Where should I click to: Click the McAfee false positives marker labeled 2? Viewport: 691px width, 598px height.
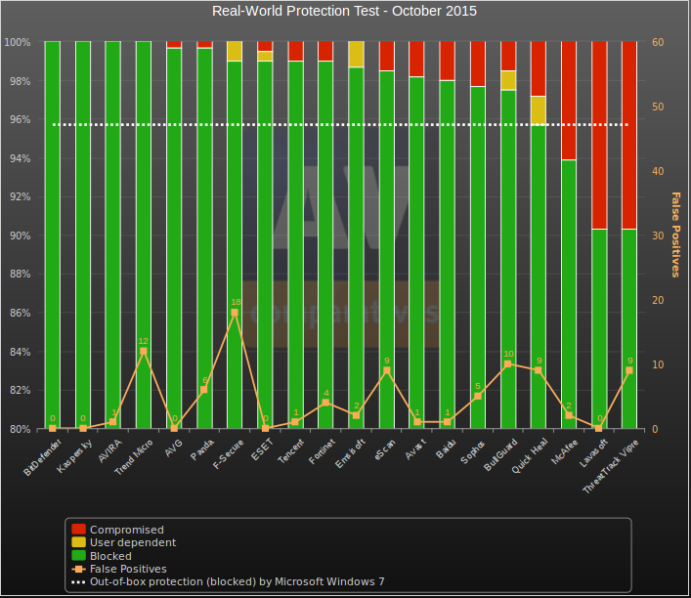tap(569, 416)
